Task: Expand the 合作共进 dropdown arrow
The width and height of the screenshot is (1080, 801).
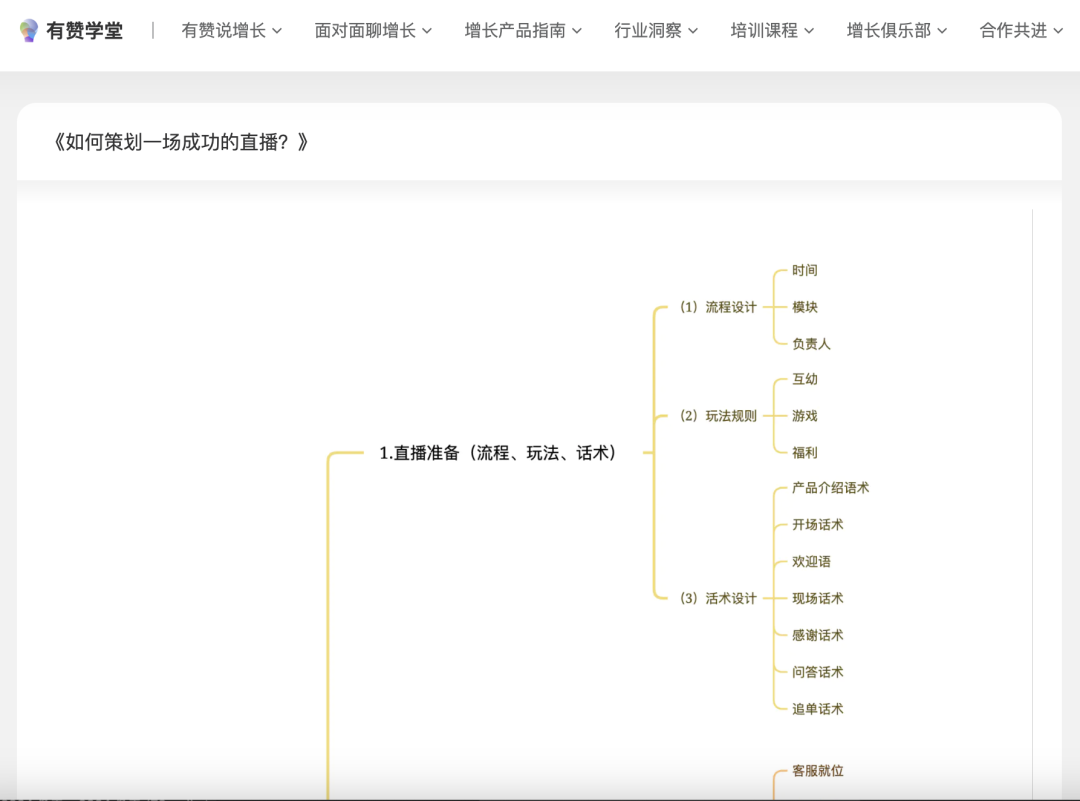Action: [x=1059, y=30]
